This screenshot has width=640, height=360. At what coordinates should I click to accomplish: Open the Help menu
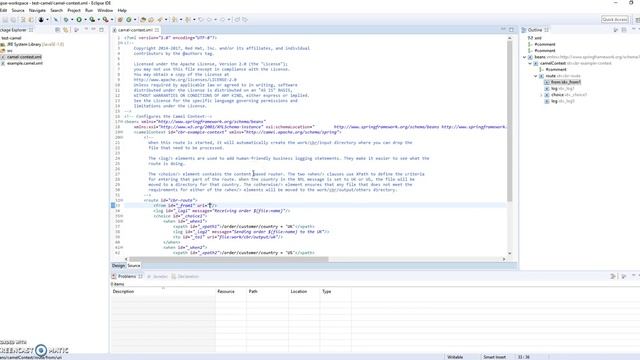click(x=122, y=10)
